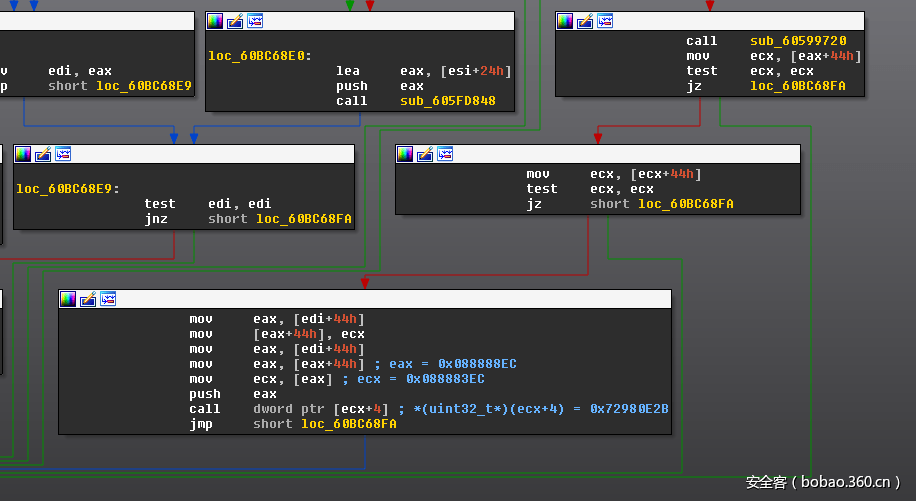The width and height of the screenshot is (916, 501).
Task: Click third title icon on sub_60599720 call block
Action: (x=605, y=20)
